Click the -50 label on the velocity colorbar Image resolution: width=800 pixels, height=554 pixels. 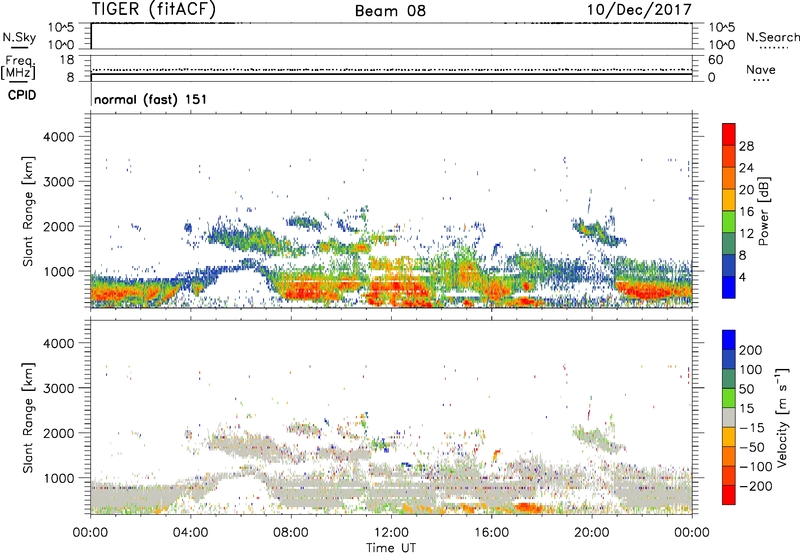coord(752,447)
